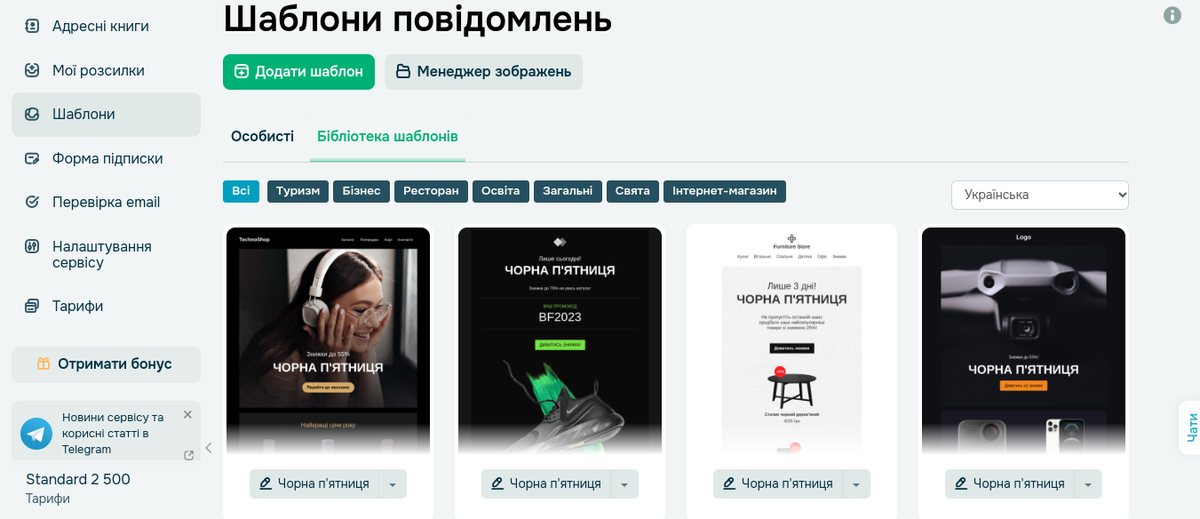Screen dimensions: 1200x519
Task: Open the Telegram external link icon
Action: (189, 455)
